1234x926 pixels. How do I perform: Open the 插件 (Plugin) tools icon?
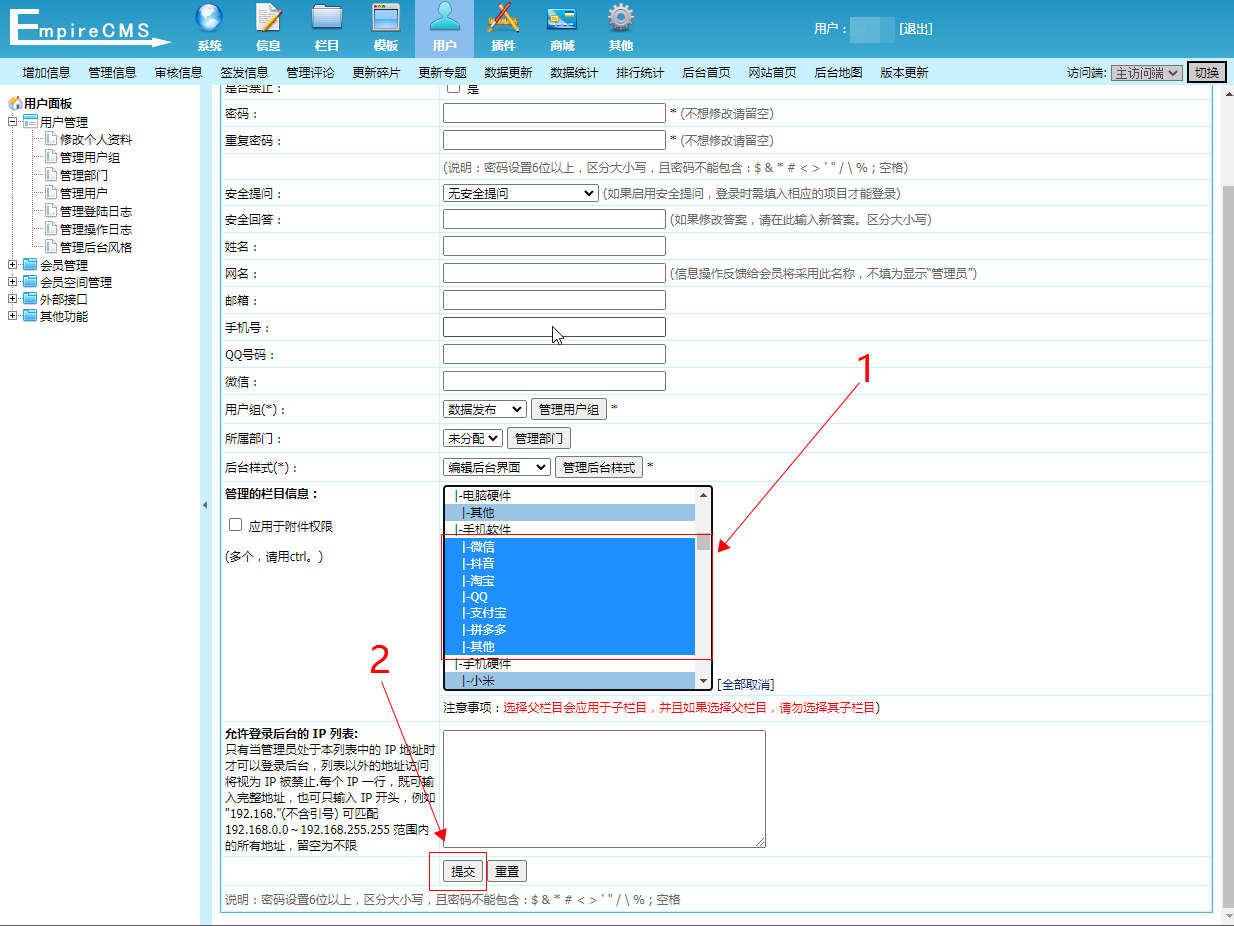(503, 22)
